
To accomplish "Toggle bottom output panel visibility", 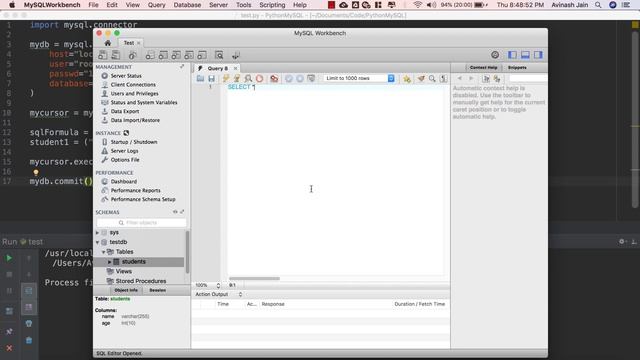I will tap(525, 55).
